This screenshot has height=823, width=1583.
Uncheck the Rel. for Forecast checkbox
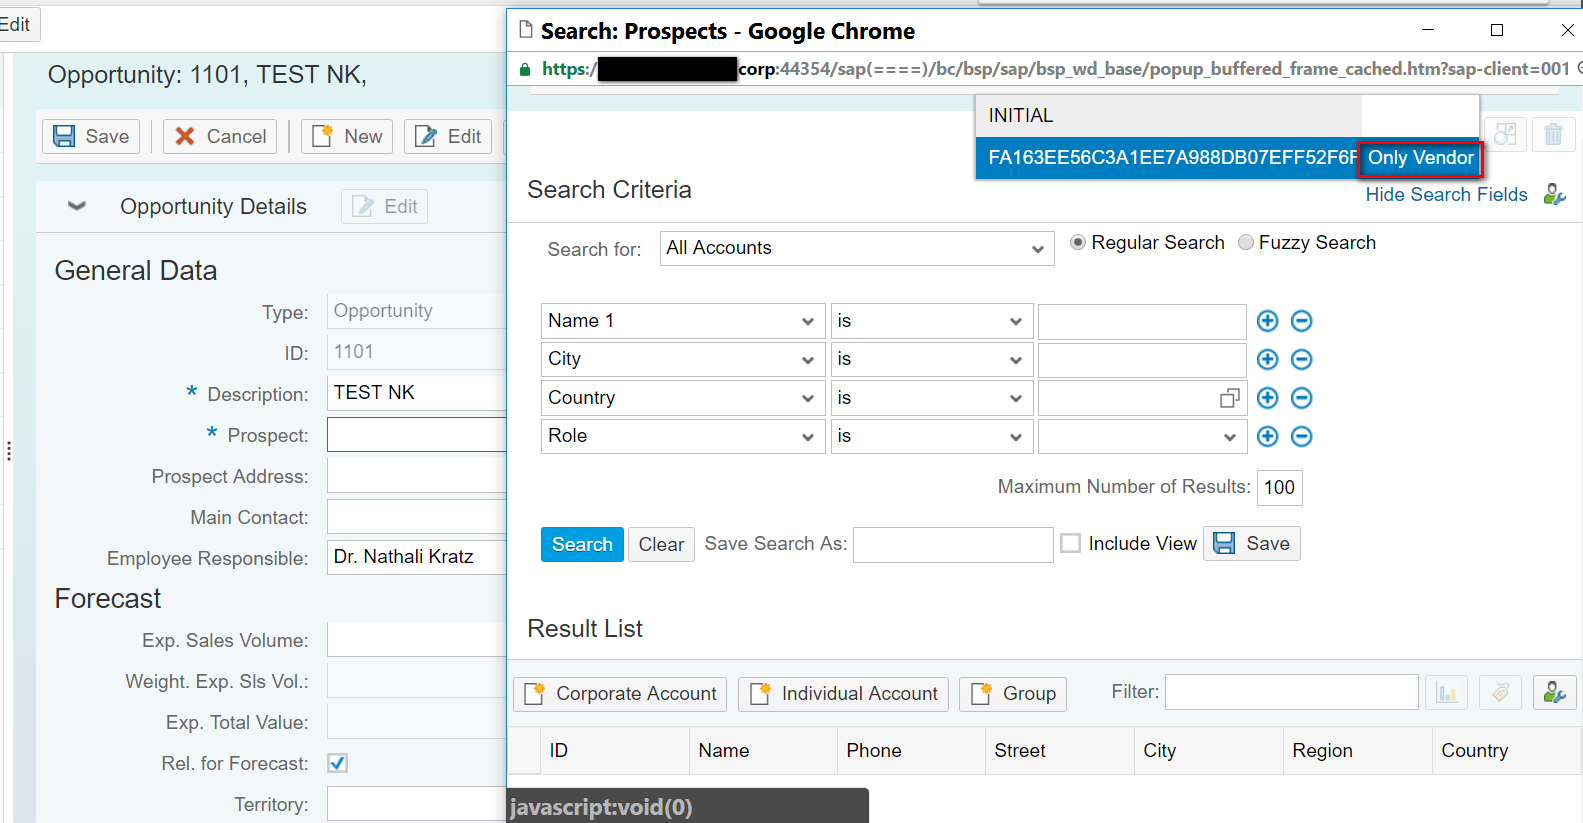pyautogui.click(x=338, y=763)
